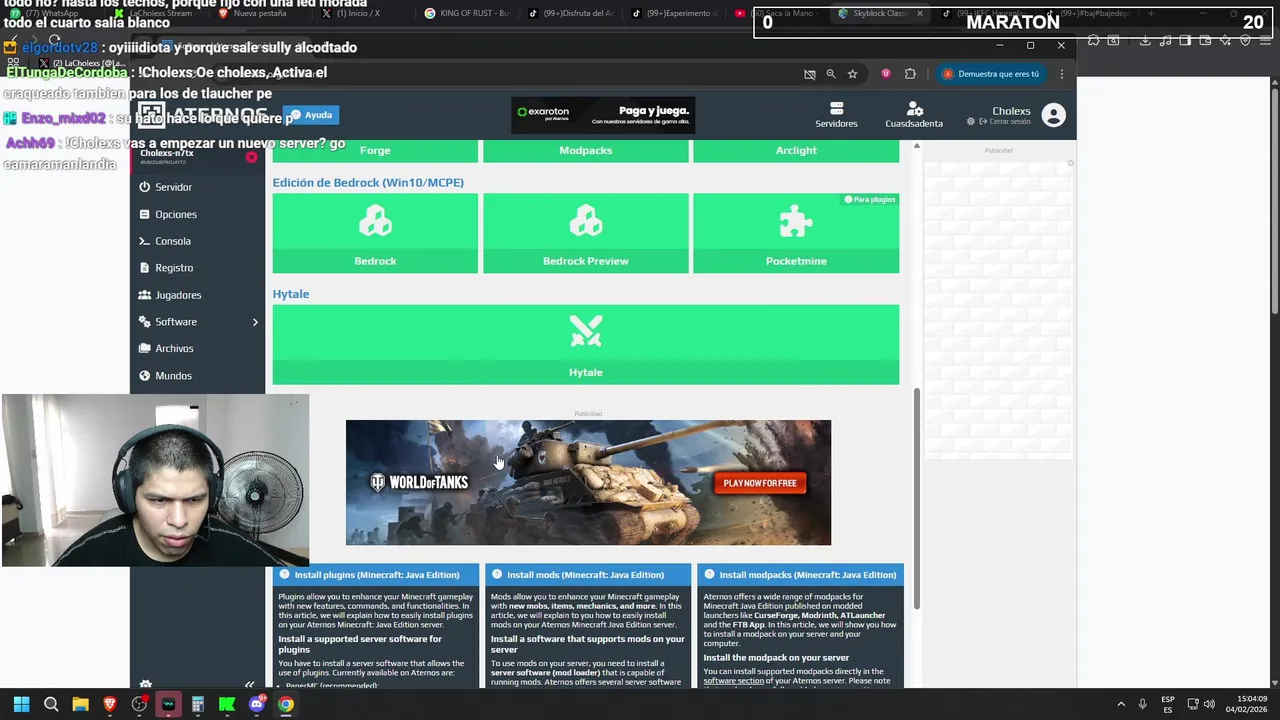Open account settings icon in header
The width and height of the screenshot is (1280, 720).
point(914,114)
